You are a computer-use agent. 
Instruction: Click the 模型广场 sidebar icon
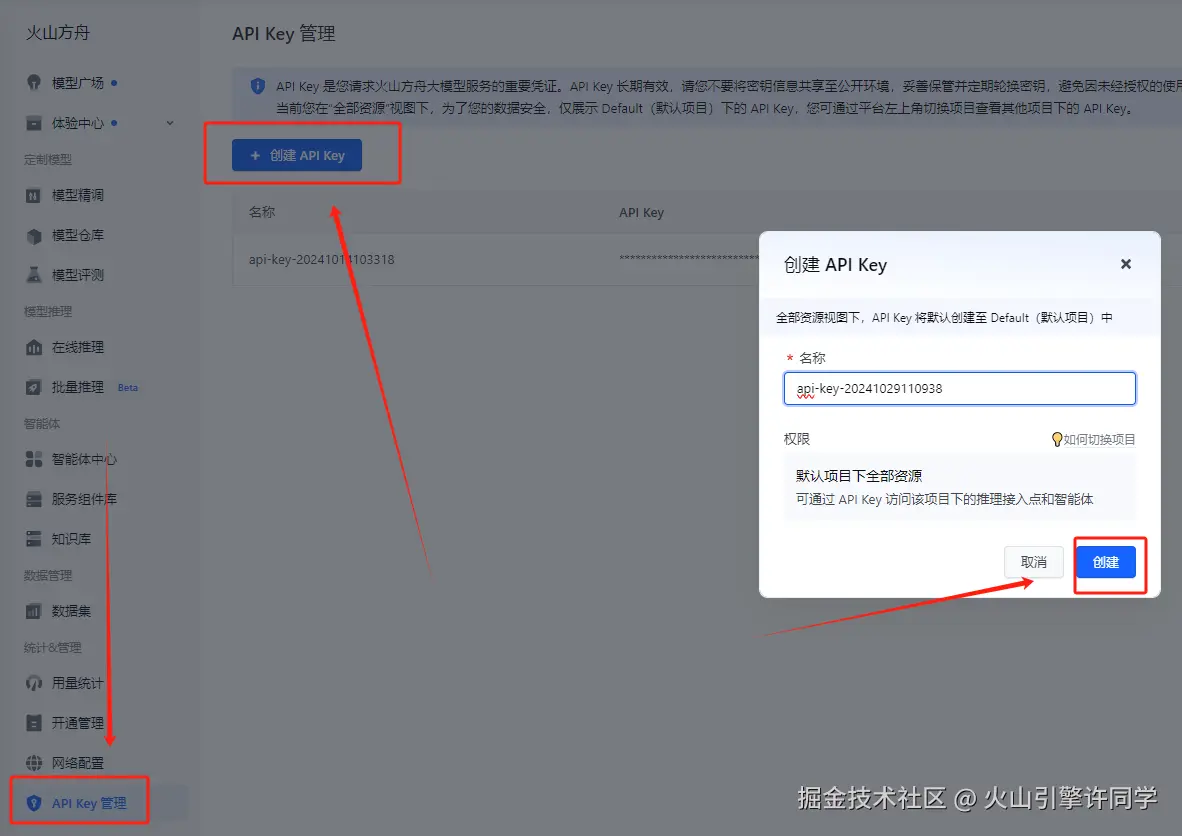point(34,83)
